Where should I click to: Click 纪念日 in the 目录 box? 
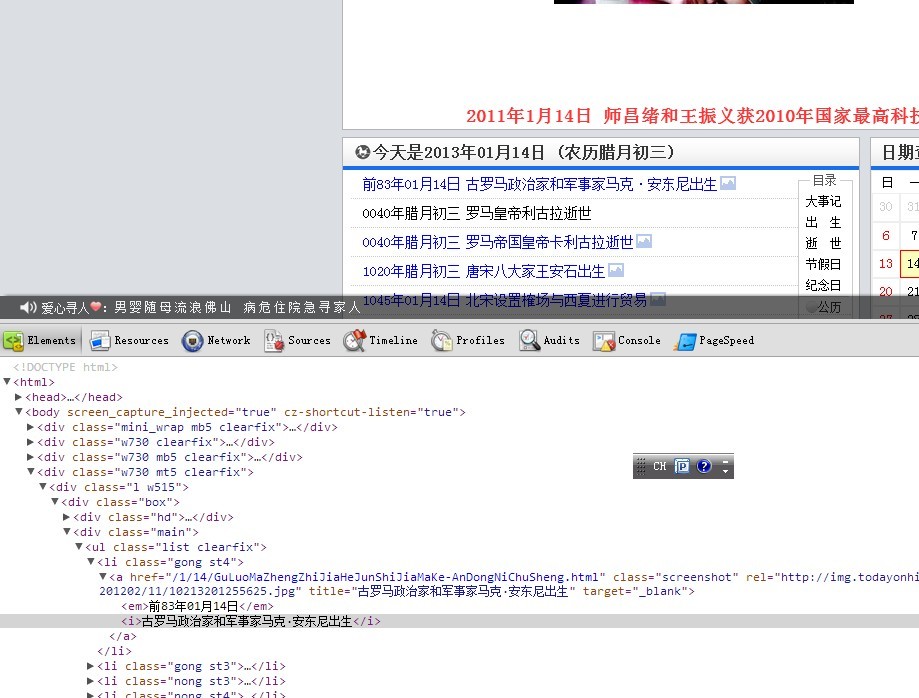[823, 285]
